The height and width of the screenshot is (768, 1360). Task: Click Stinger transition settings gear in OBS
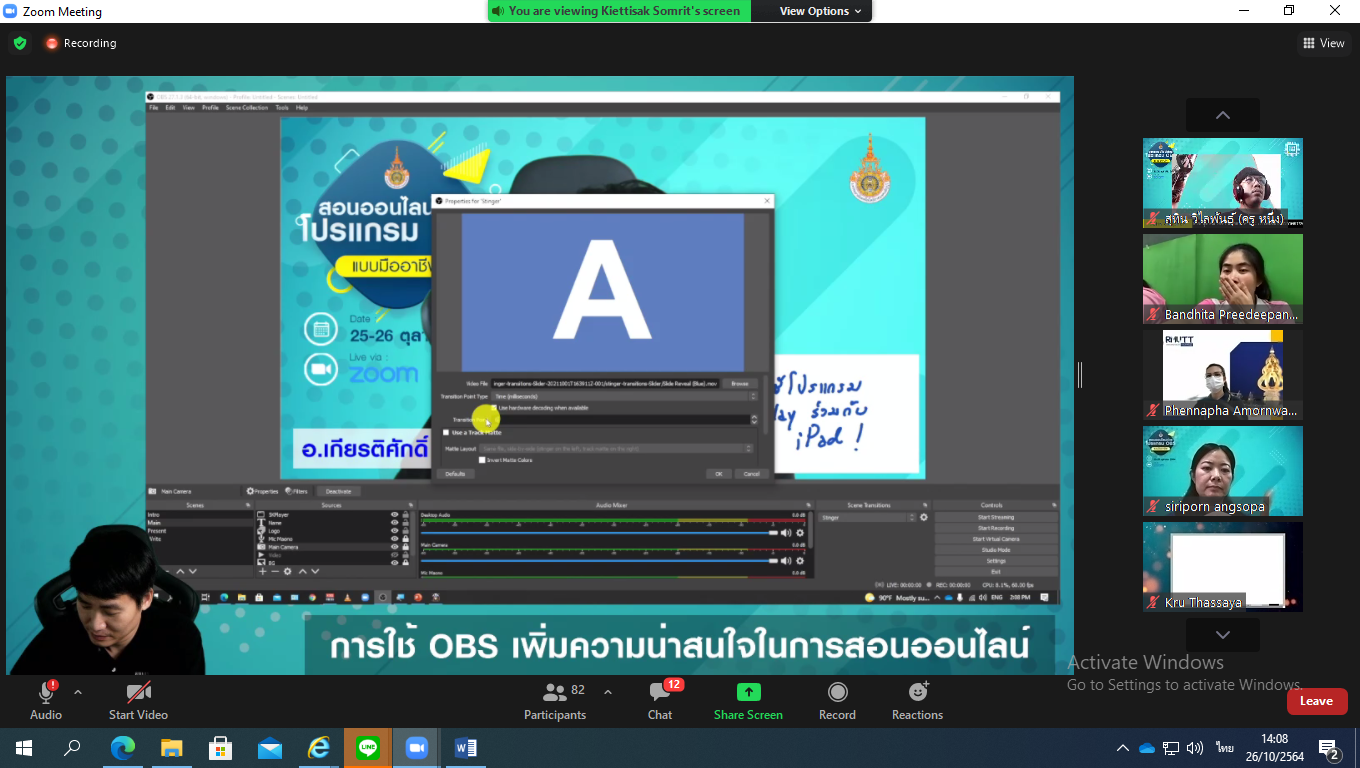coord(924,517)
